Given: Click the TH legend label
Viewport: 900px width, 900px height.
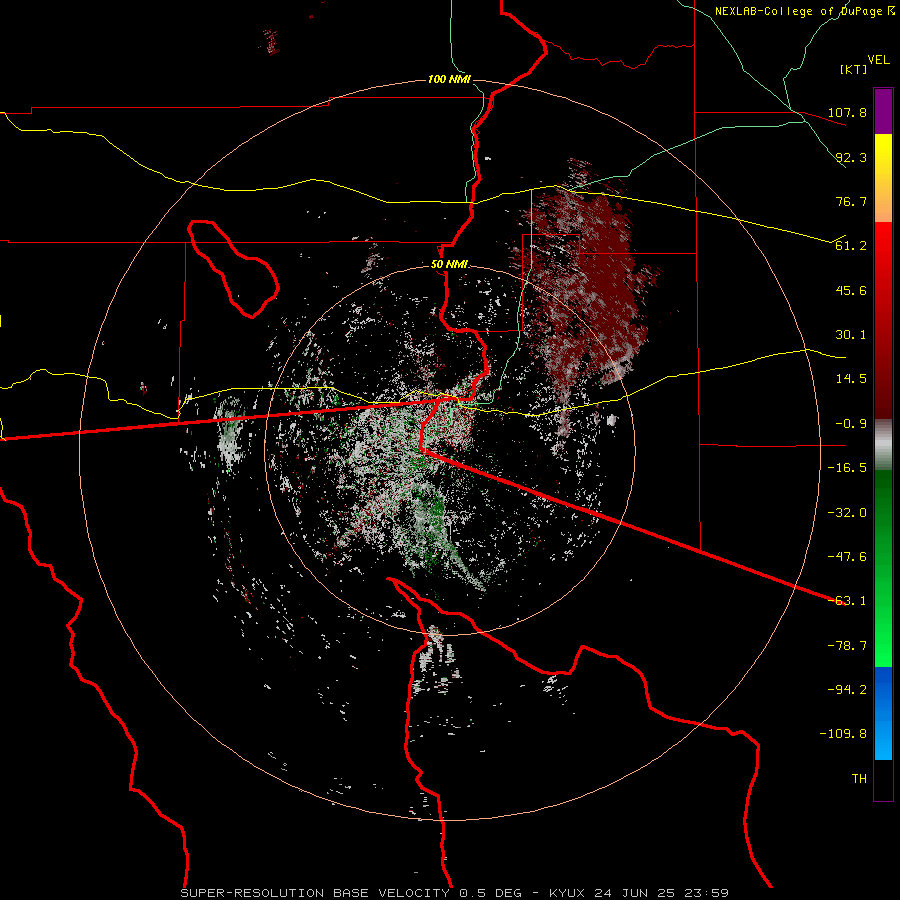Looking at the screenshot, I should click(x=859, y=779).
